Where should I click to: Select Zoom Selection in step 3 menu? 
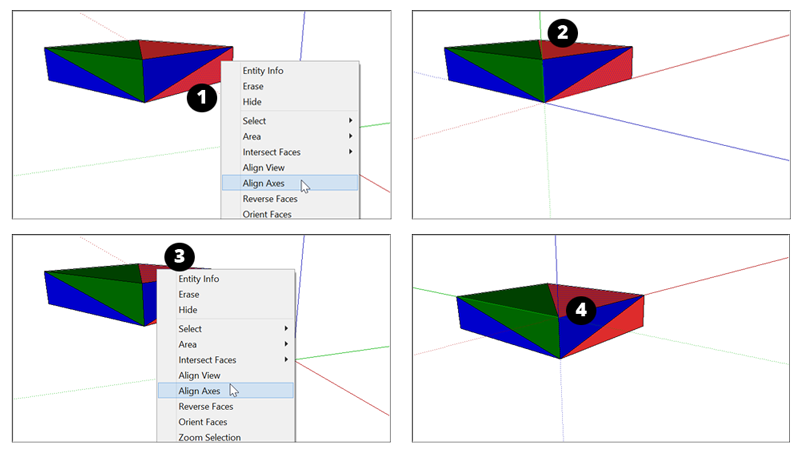point(209,437)
